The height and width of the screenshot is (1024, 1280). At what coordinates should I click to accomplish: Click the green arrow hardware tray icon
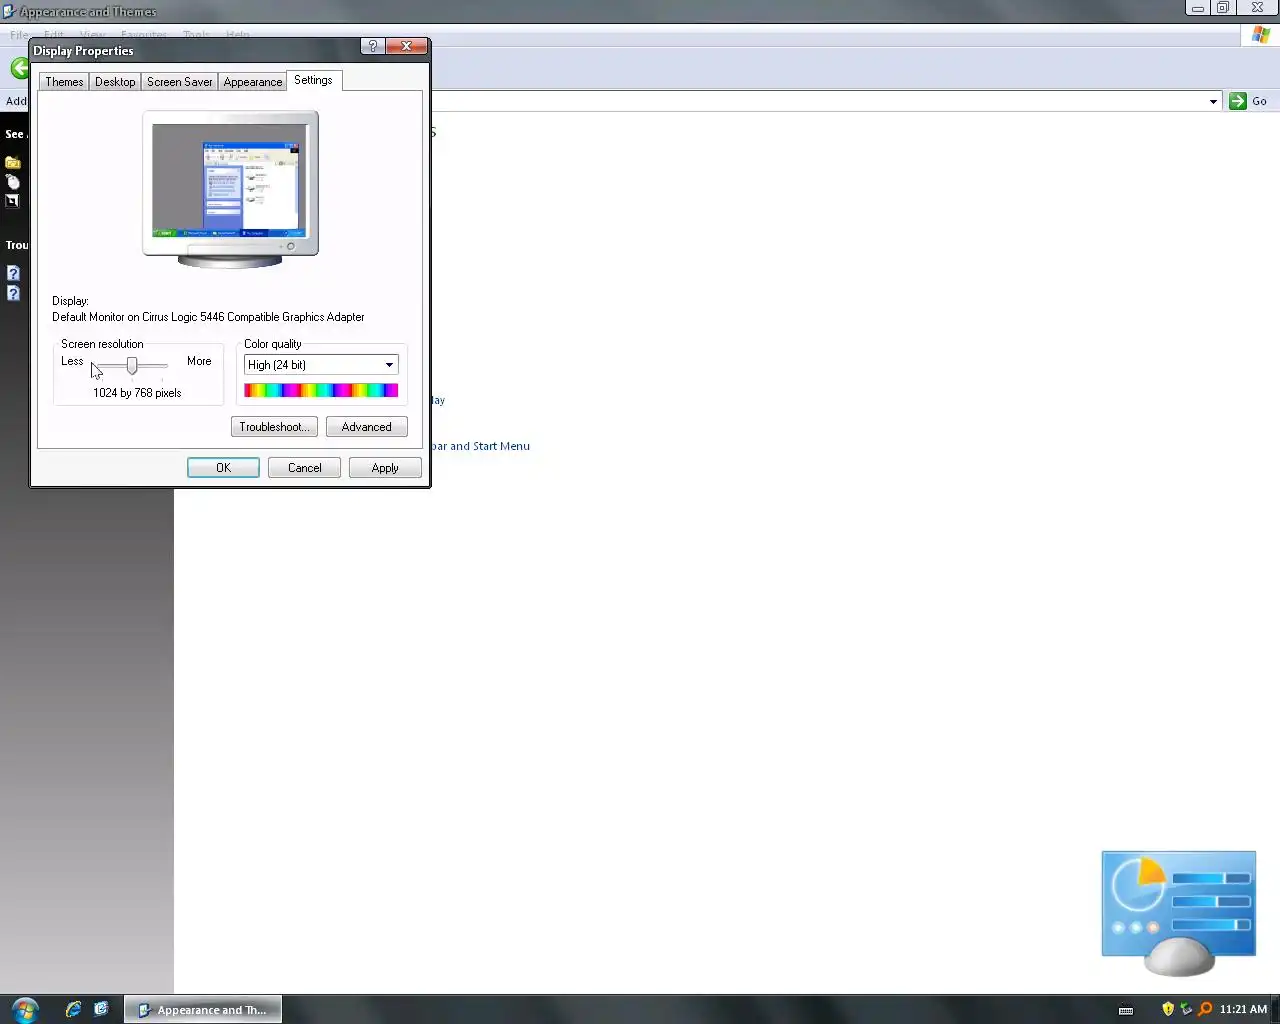click(x=1186, y=1009)
